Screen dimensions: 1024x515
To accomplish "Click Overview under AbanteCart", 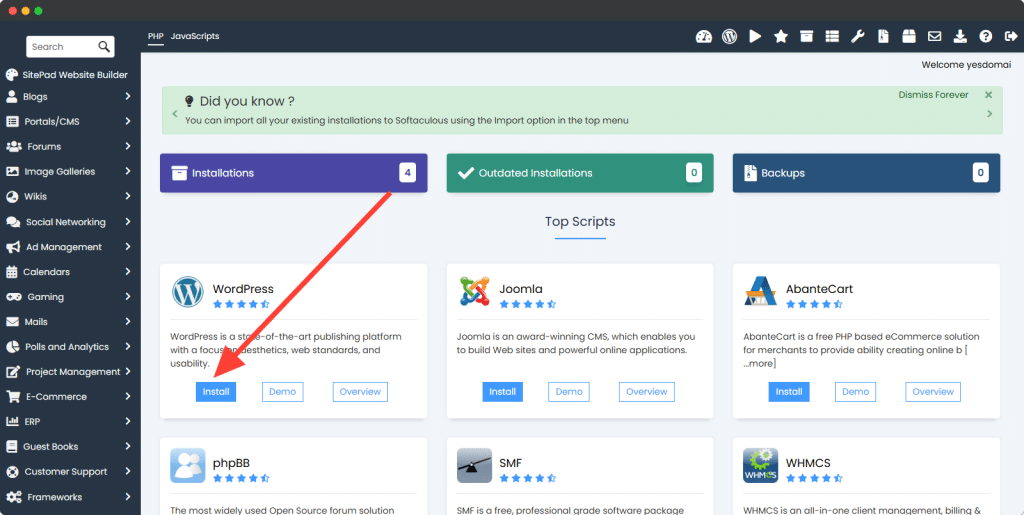I will (x=933, y=392).
